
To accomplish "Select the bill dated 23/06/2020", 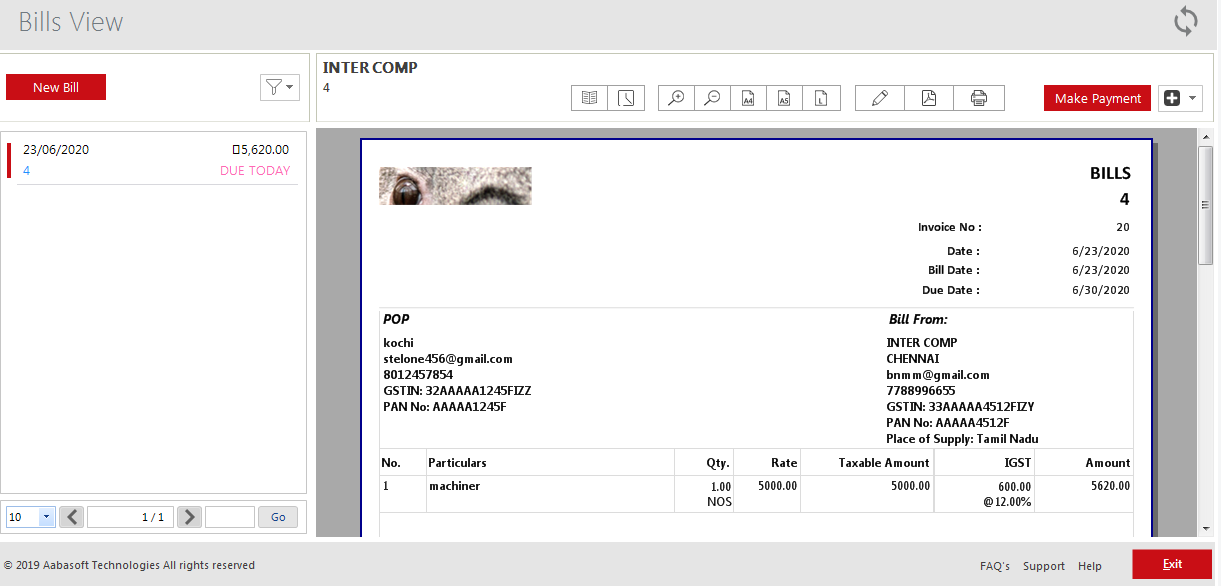I will point(155,160).
